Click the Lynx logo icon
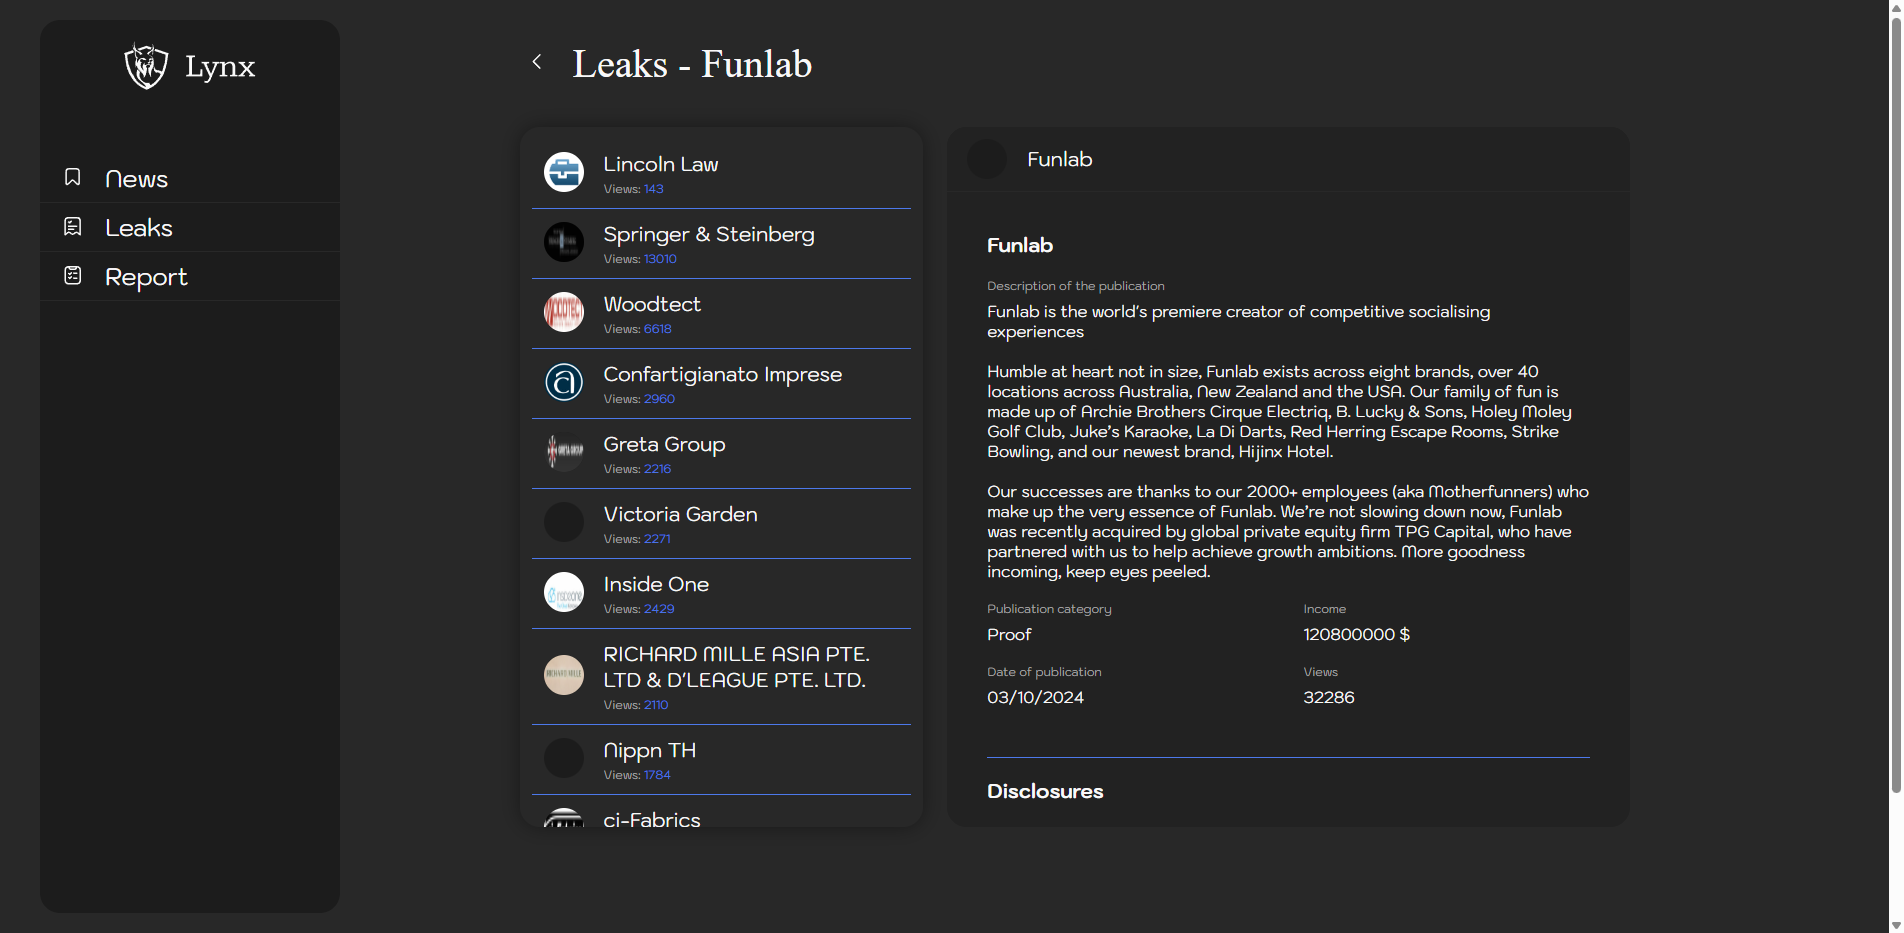1904x933 pixels. click(x=146, y=66)
